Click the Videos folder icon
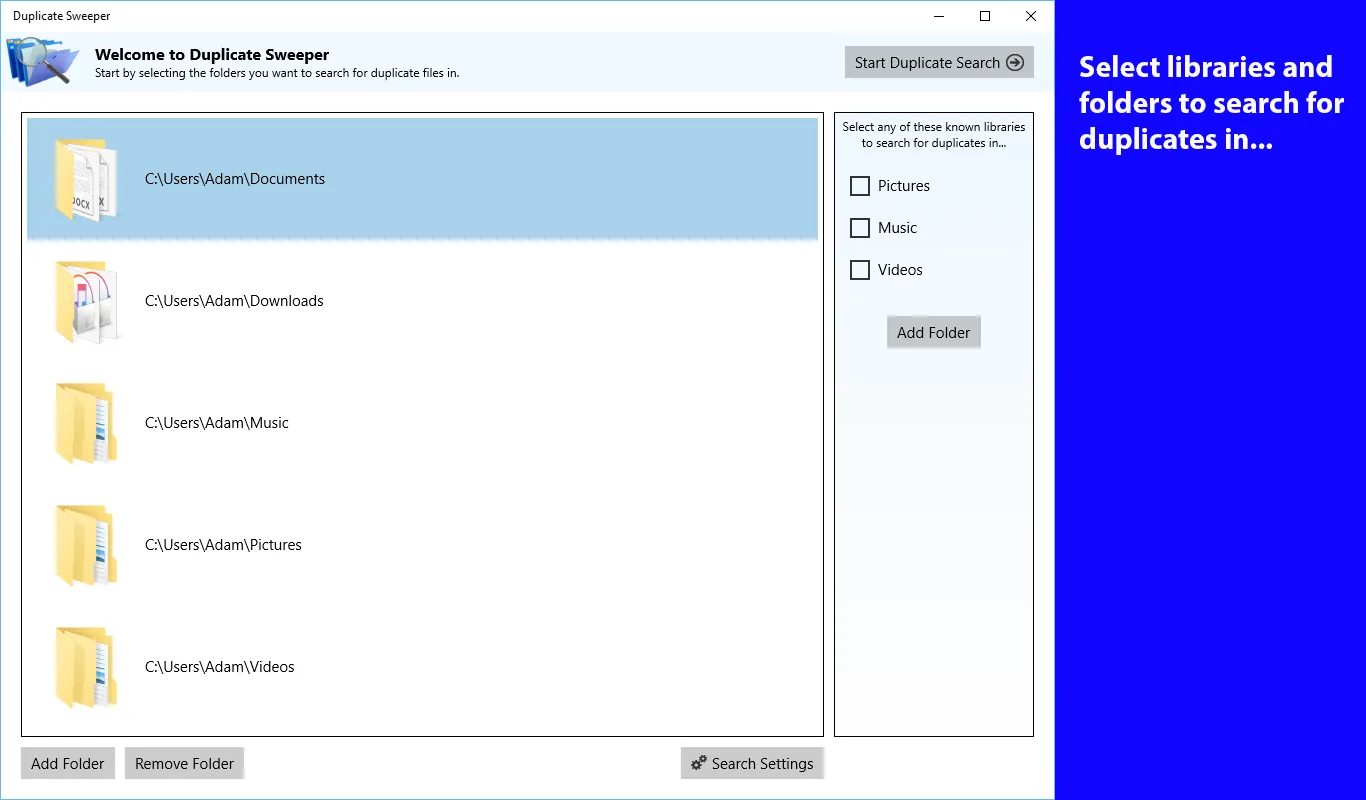Screen dimensions: 1366x800 86,668
